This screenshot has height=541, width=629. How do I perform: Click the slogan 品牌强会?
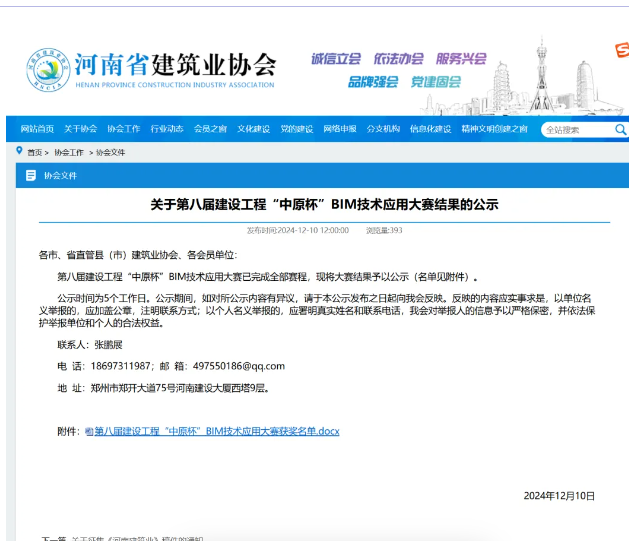tap(373, 82)
